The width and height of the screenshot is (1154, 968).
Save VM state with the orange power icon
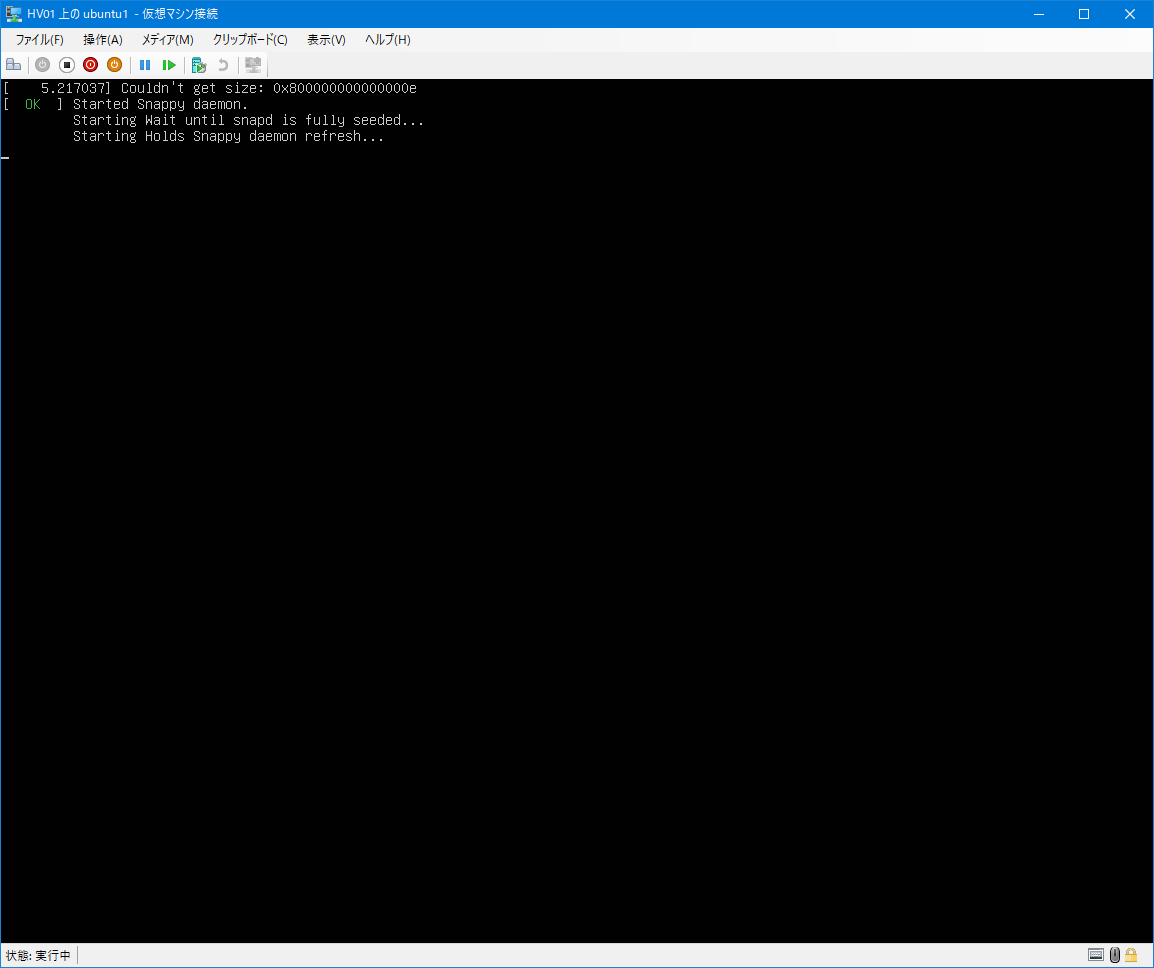tap(114, 65)
